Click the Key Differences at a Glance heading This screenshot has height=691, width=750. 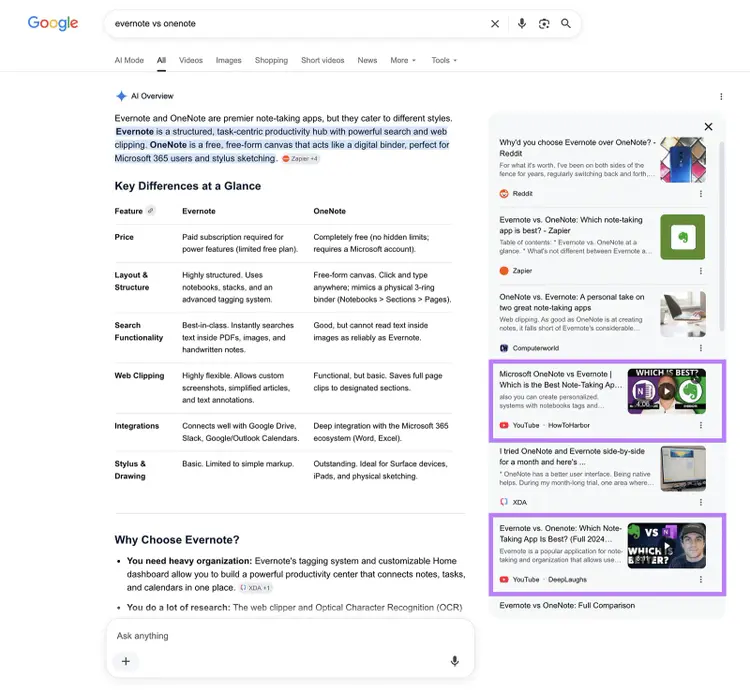pyautogui.click(x=188, y=186)
